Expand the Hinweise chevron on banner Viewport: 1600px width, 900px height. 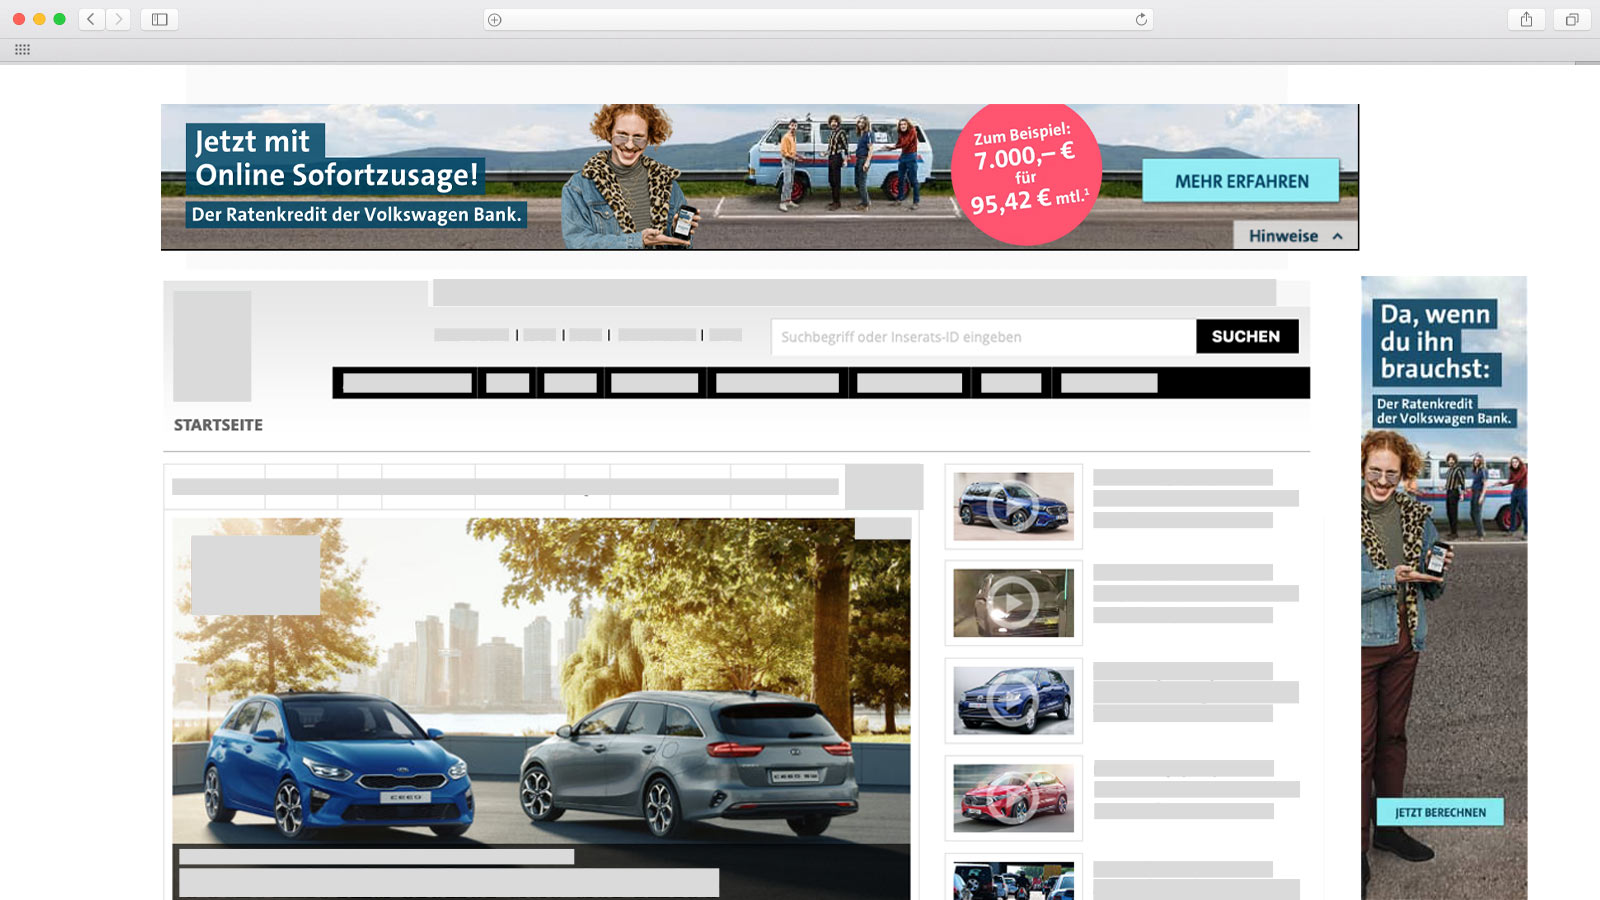1337,236
